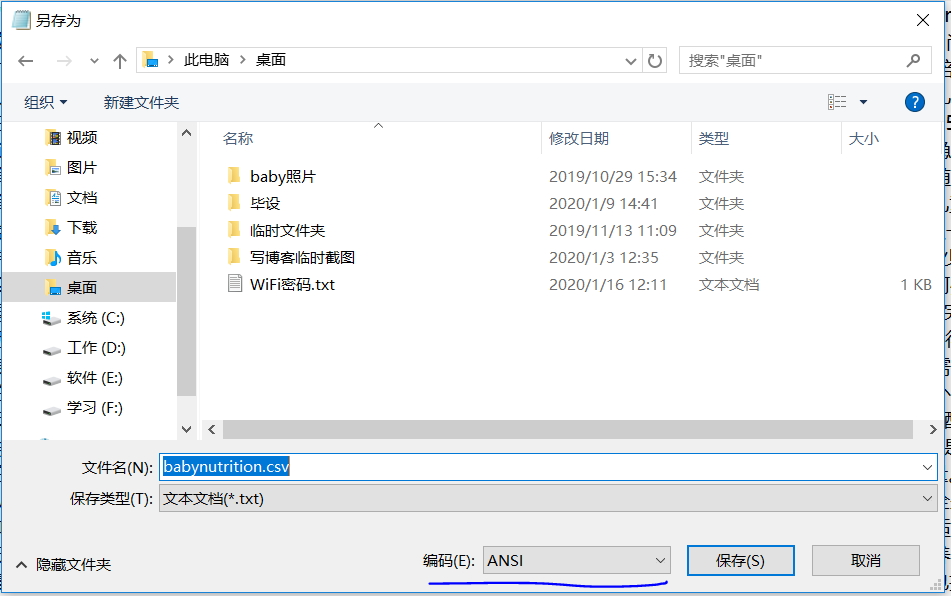The image size is (951, 596).
Task: Sort by the 修改日期 column header
Action: 579,139
